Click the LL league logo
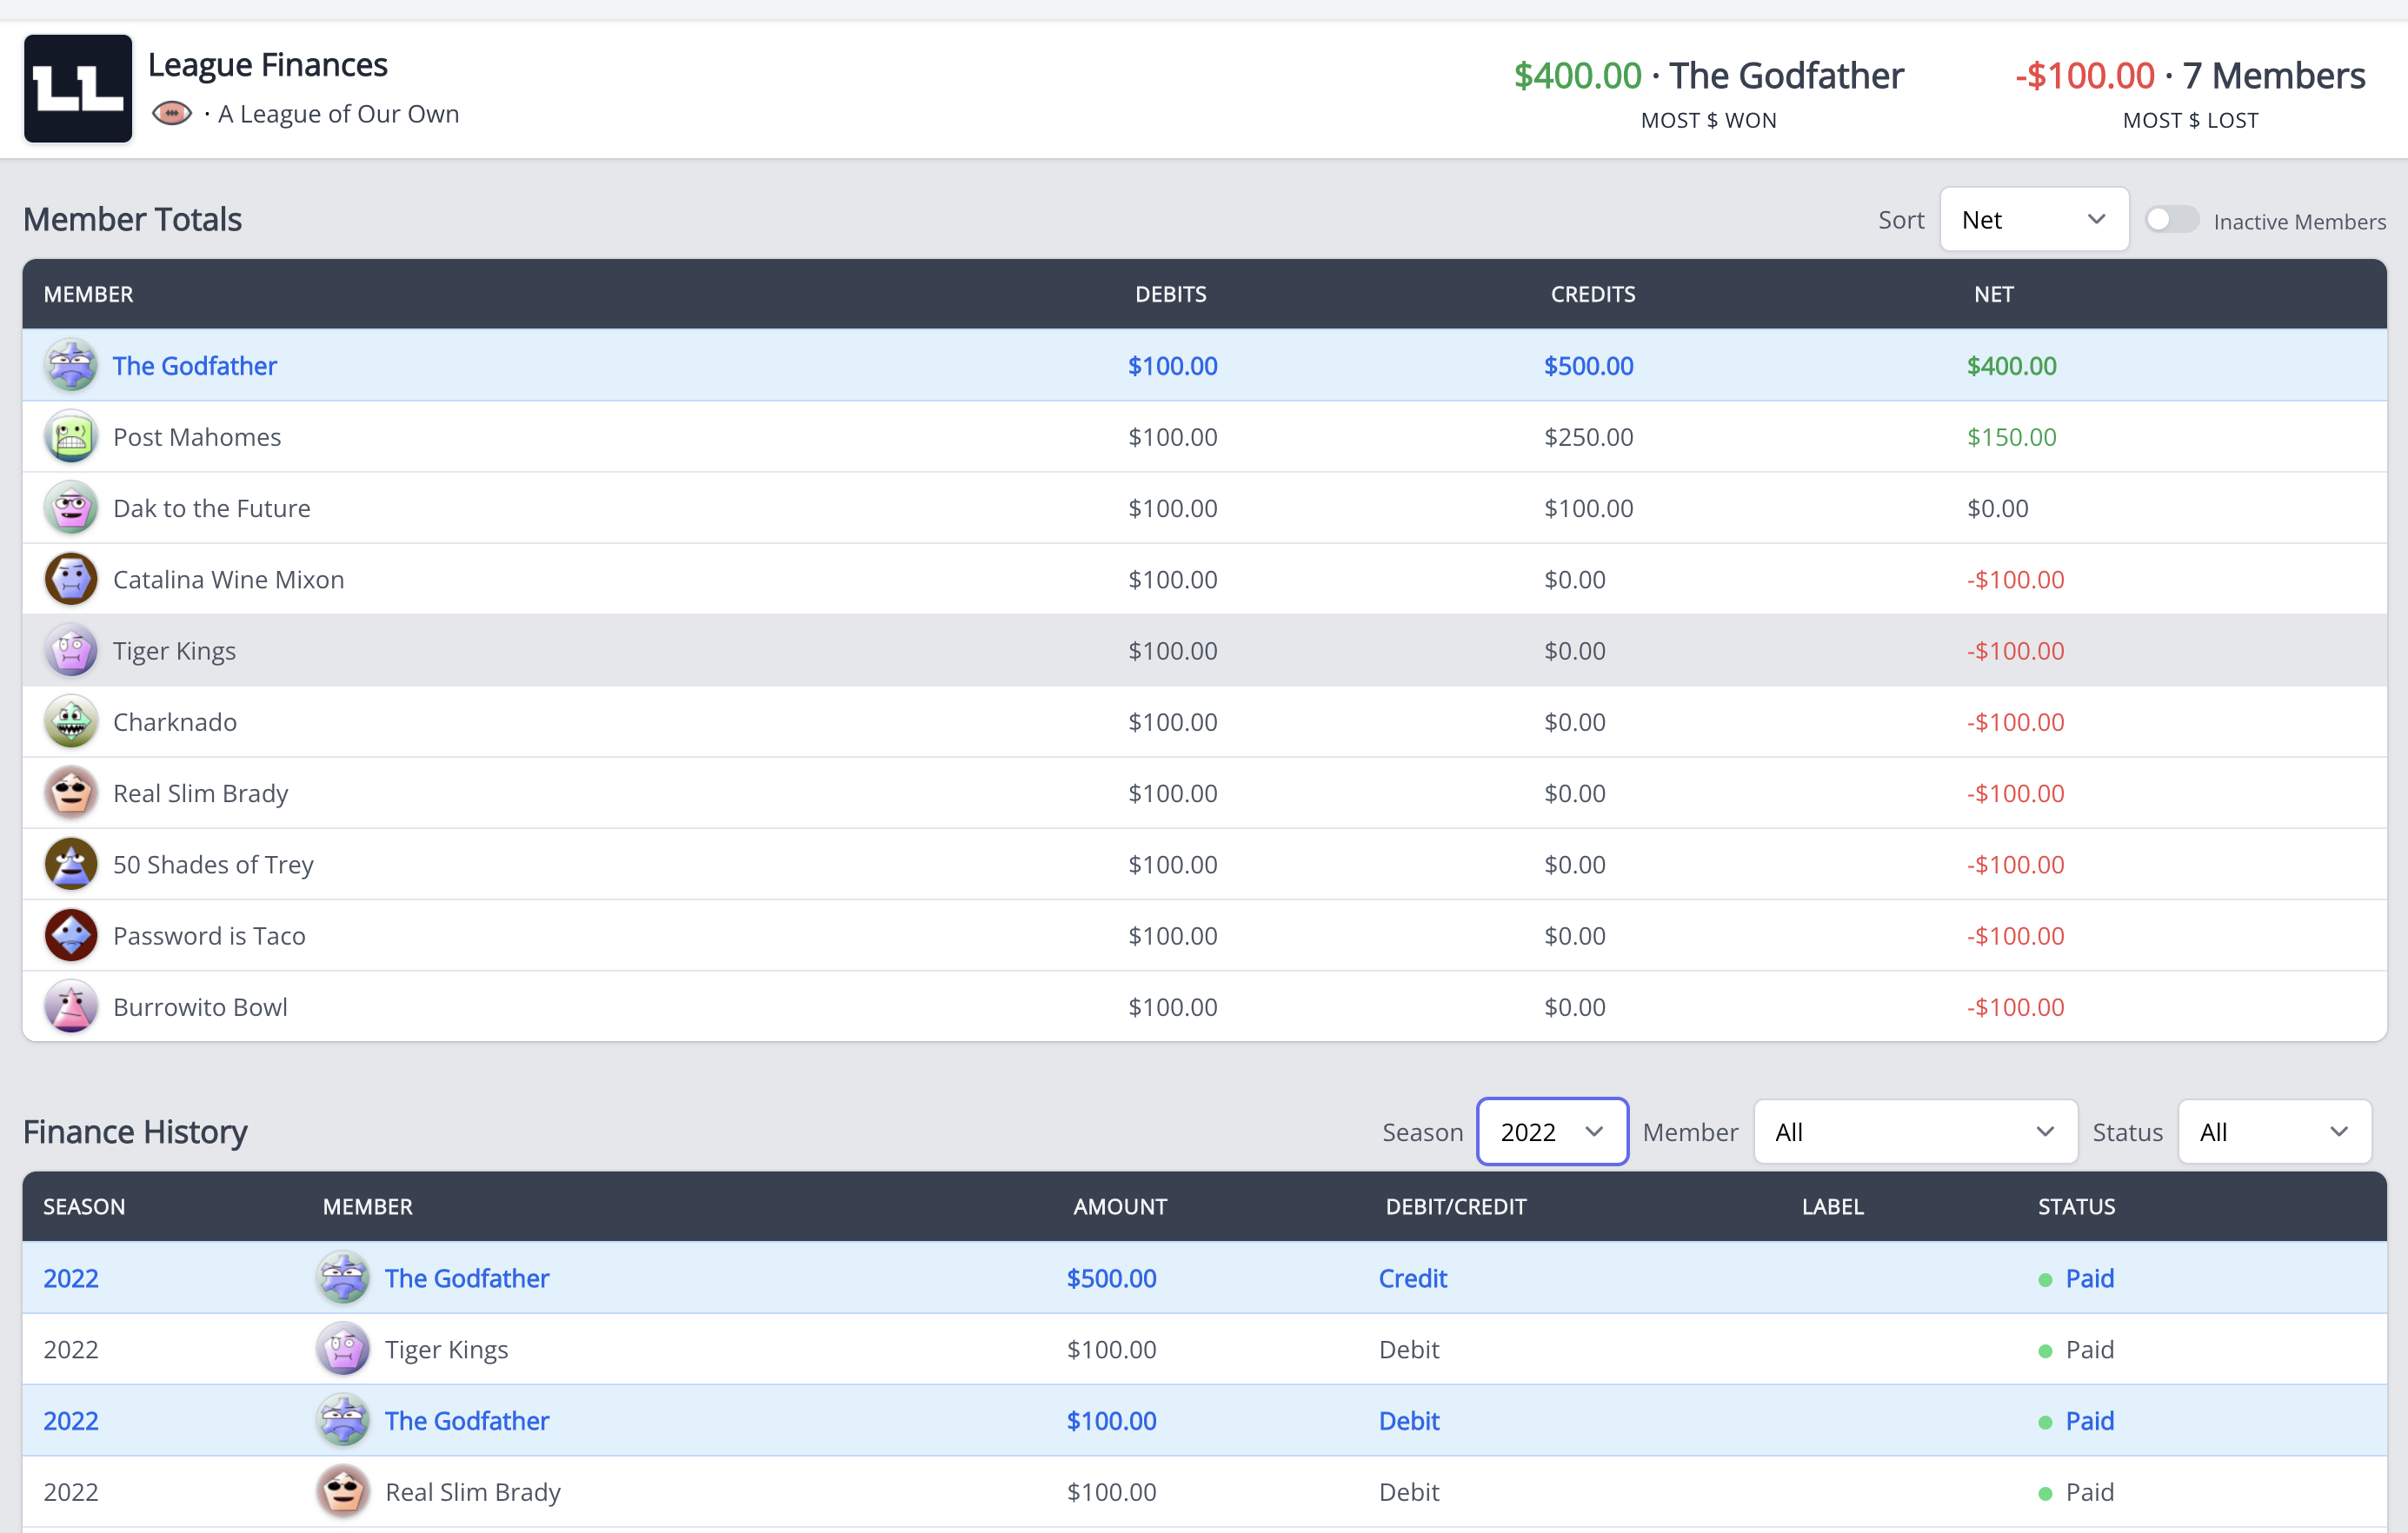Screen dimensions: 2408x1533 pyautogui.click(x=78, y=89)
